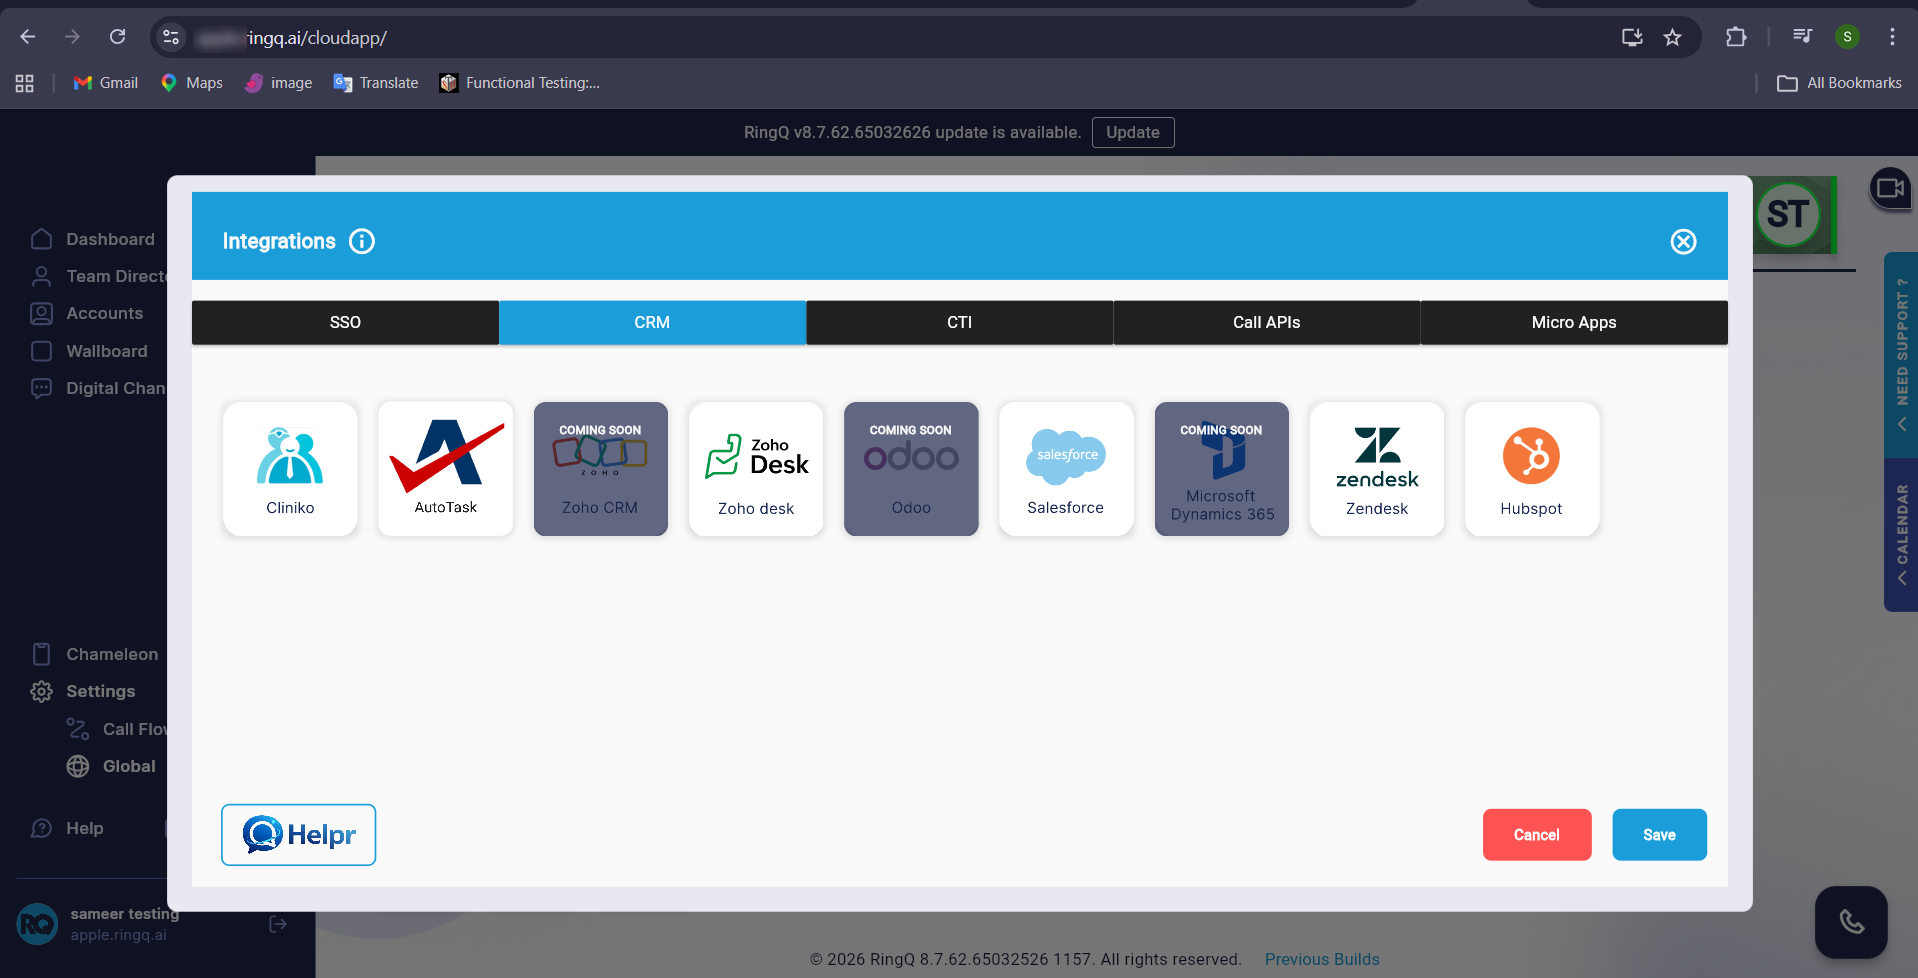The width and height of the screenshot is (1918, 978).
Task: Select Microsoft Dynamics 365 card
Action: coord(1222,469)
